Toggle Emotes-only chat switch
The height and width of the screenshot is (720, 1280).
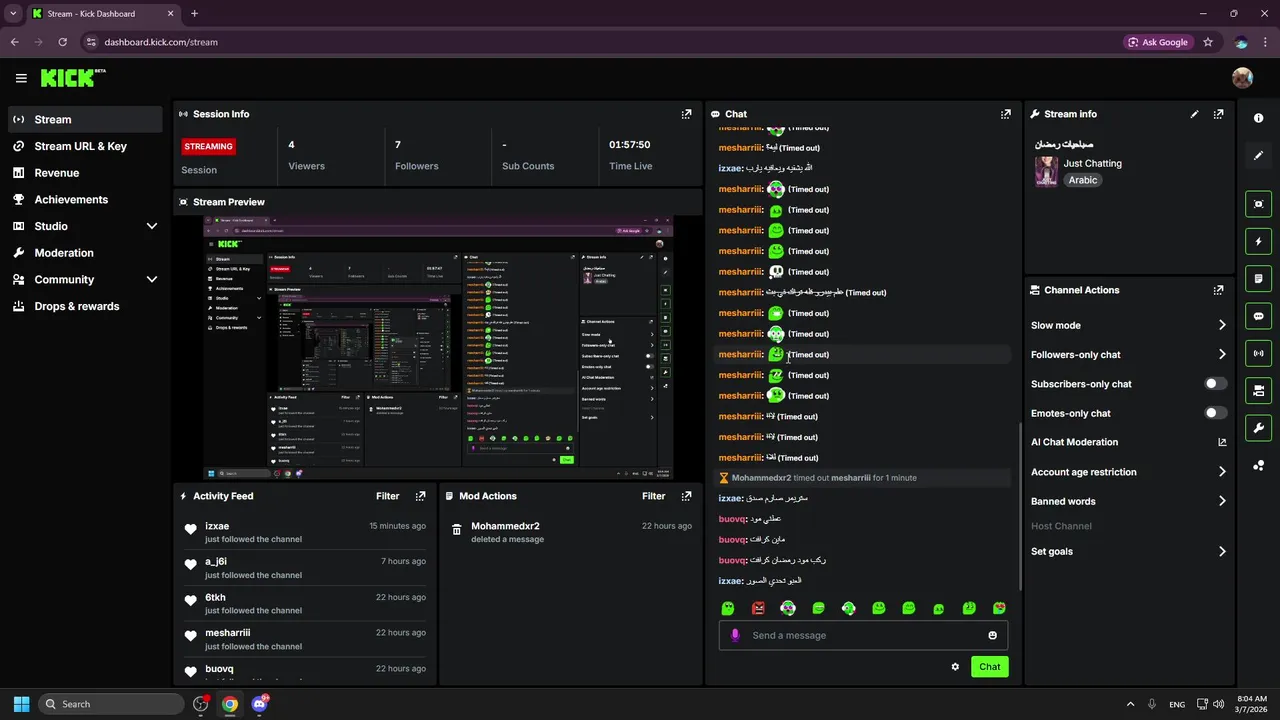point(1216,413)
